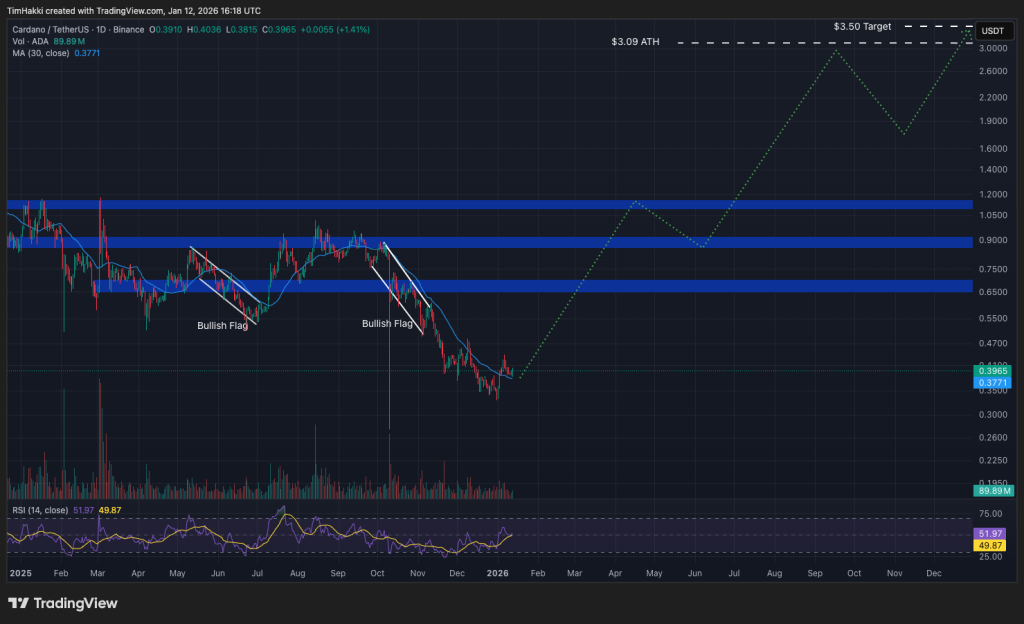
Task: Click the TradingView logo
Action: (63, 603)
